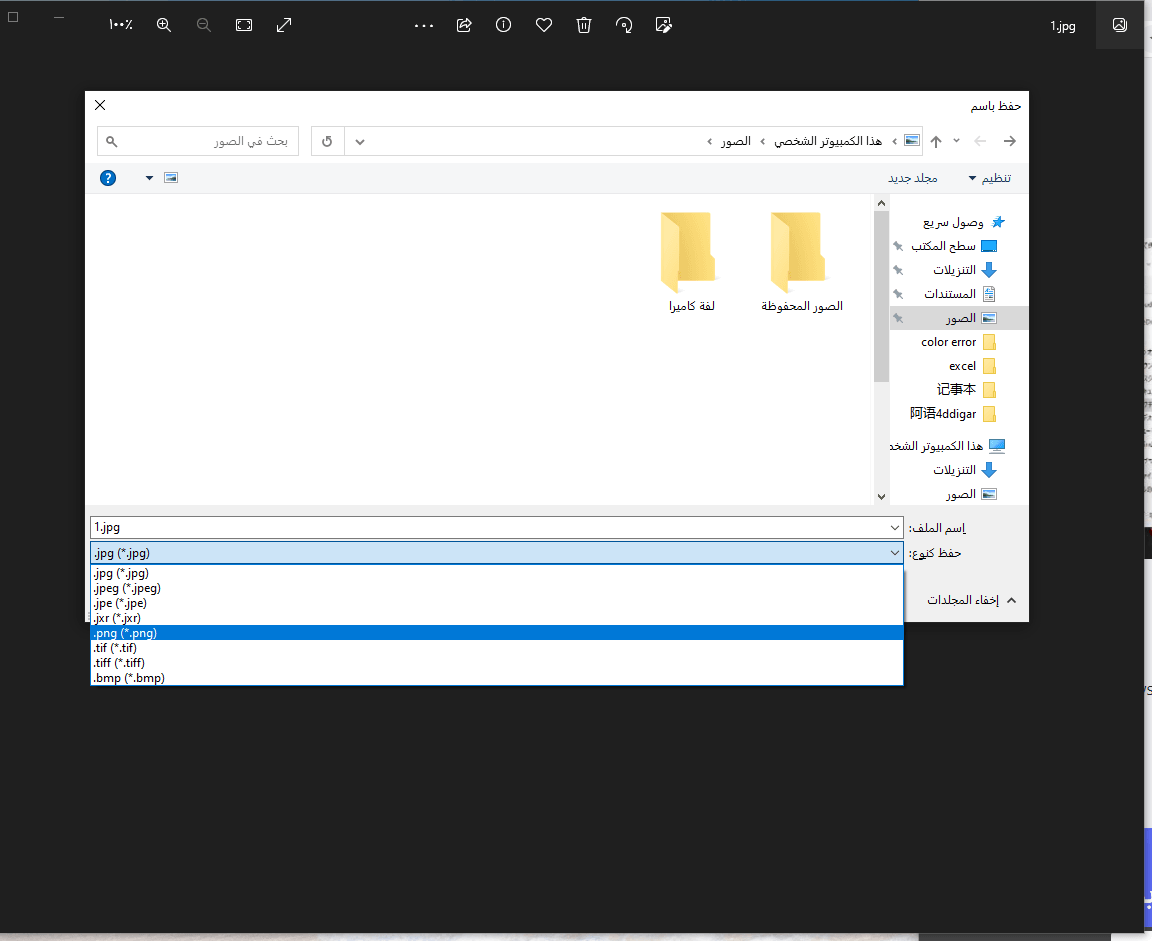Add to favorites with the heart icon
Viewport: 1152px width, 941px height.
click(544, 25)
